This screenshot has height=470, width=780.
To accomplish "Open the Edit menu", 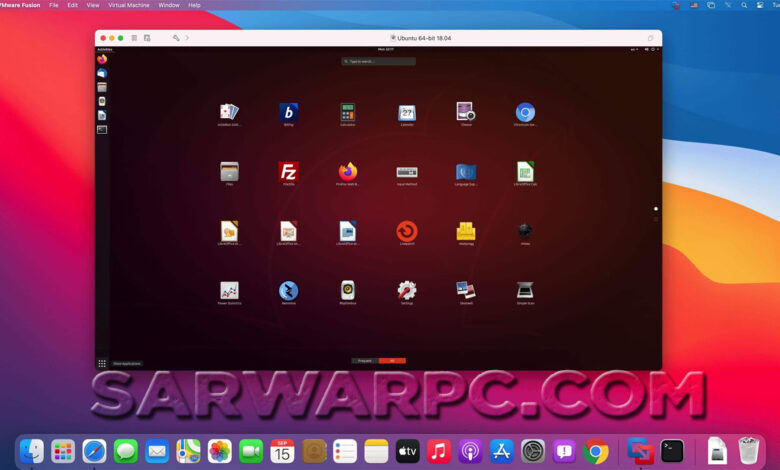I will (x=73, y=5).
